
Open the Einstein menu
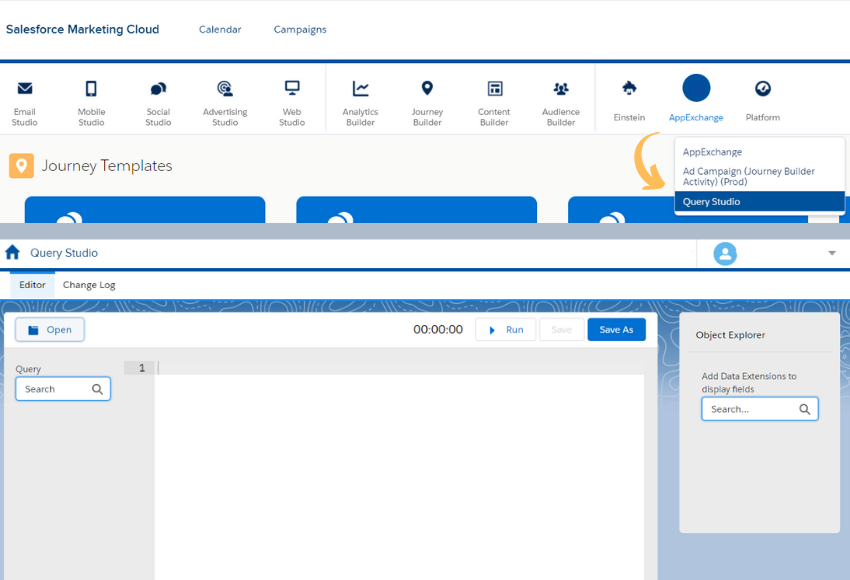(629, 101)
